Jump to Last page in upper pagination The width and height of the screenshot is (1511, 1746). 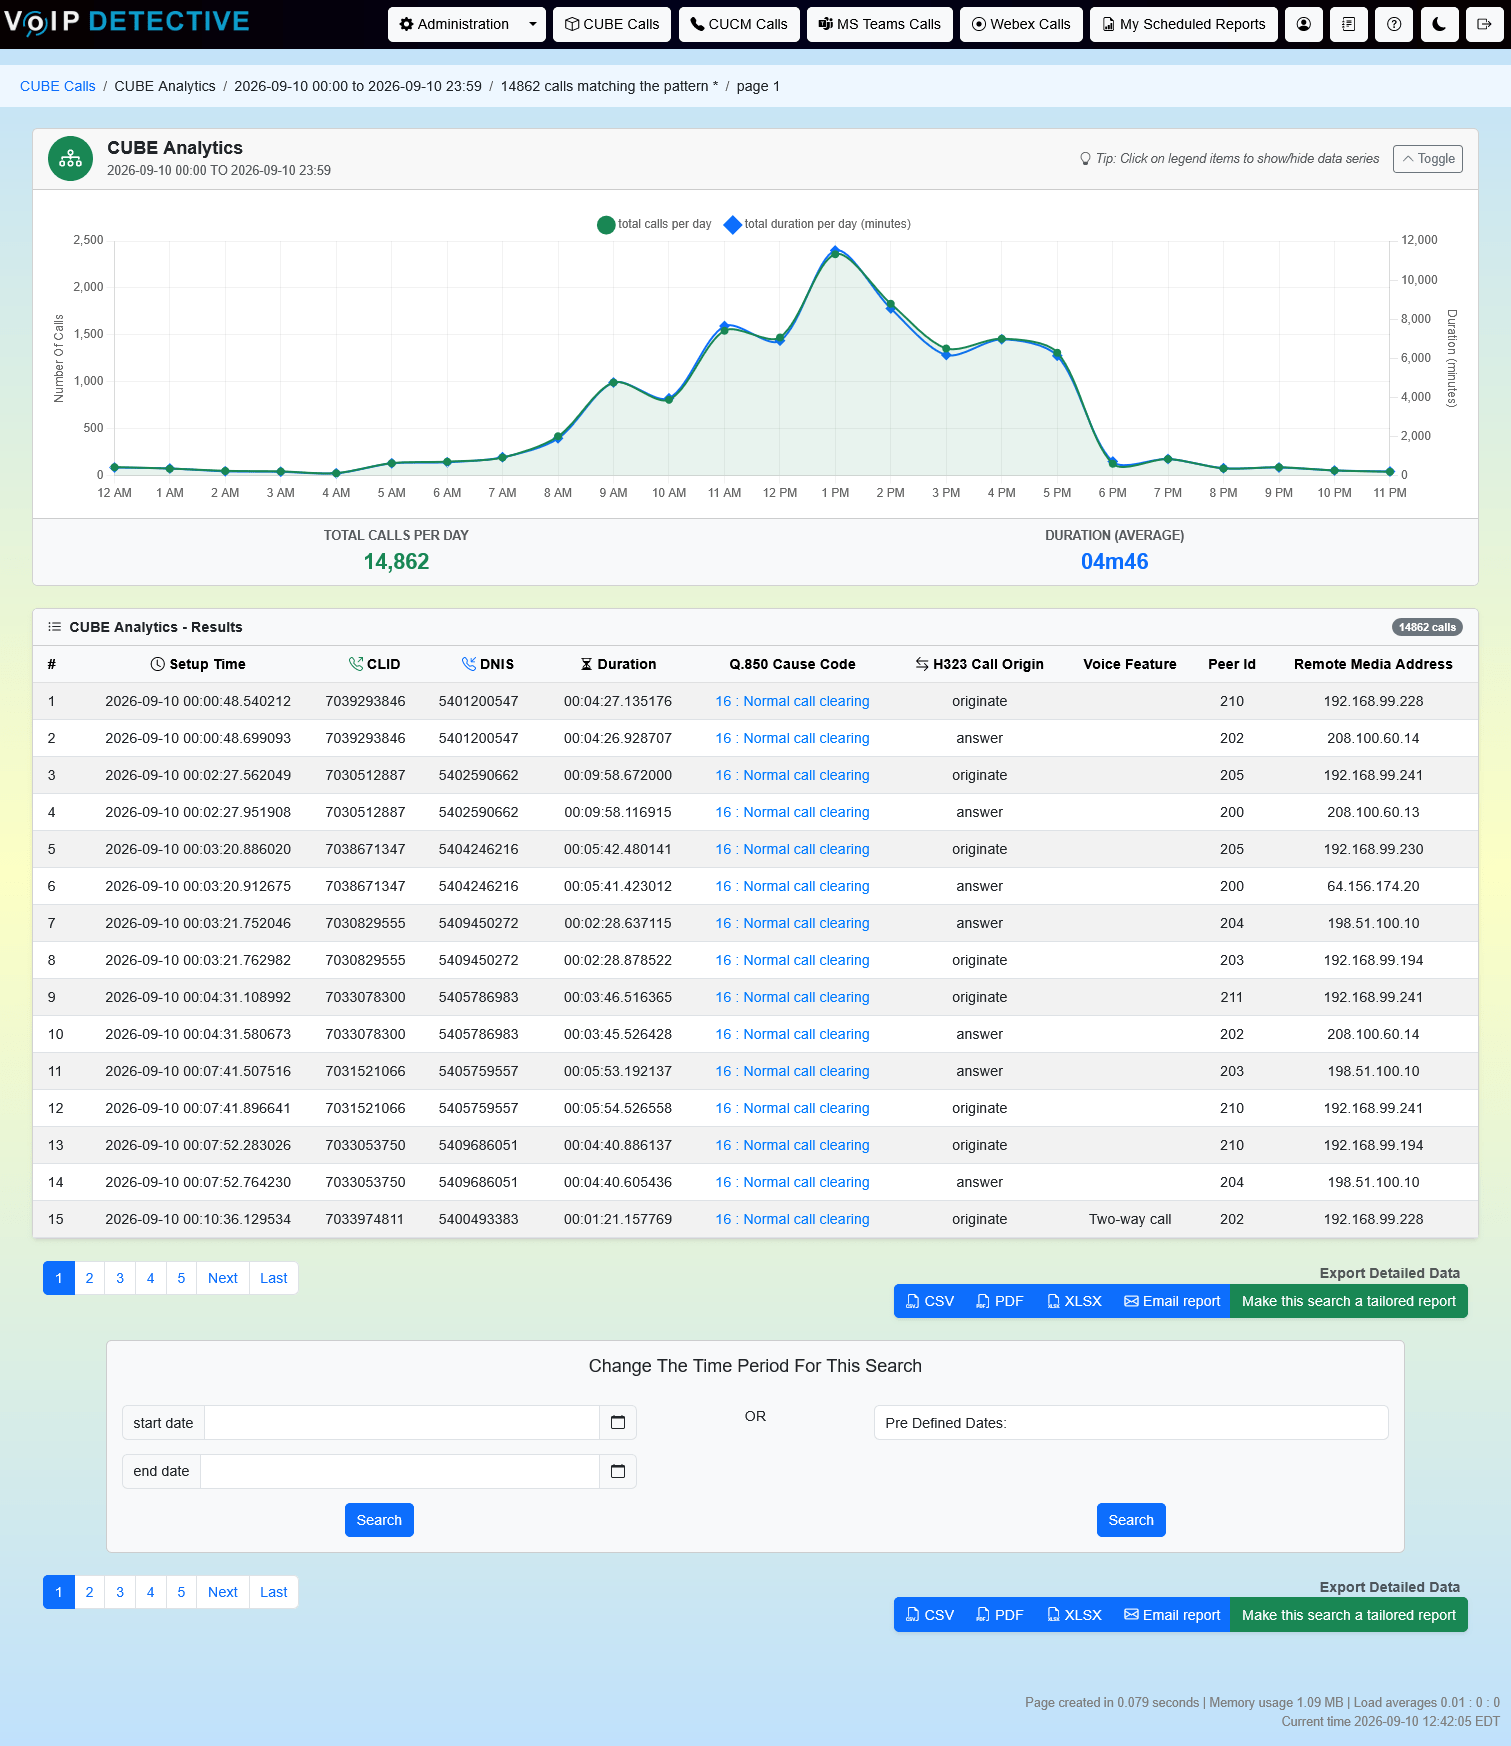click(274, 1278)
